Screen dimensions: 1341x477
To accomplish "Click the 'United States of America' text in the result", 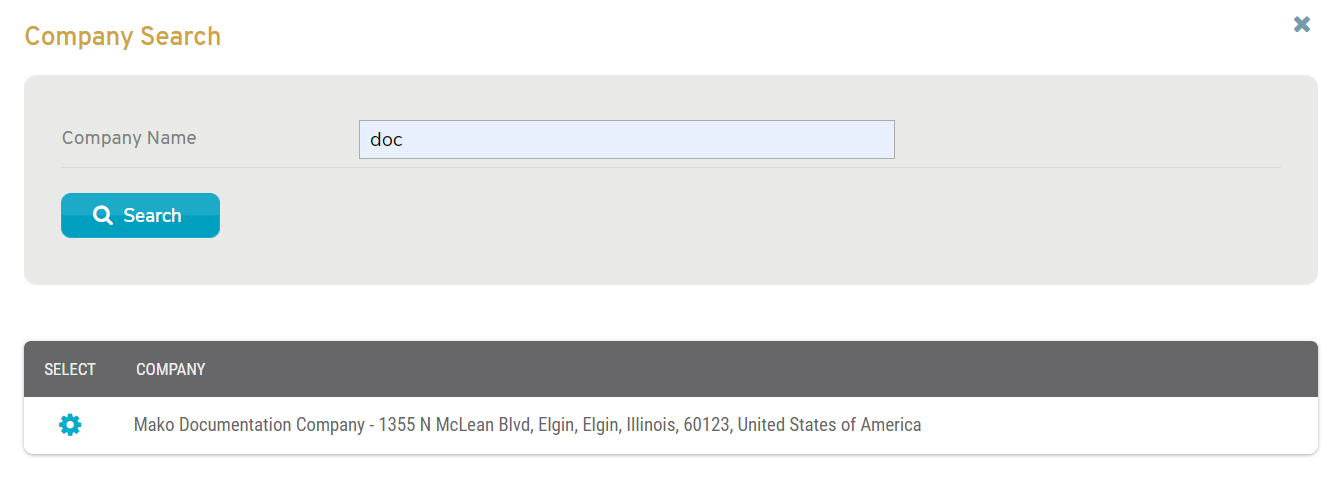I will click(829, 425).
